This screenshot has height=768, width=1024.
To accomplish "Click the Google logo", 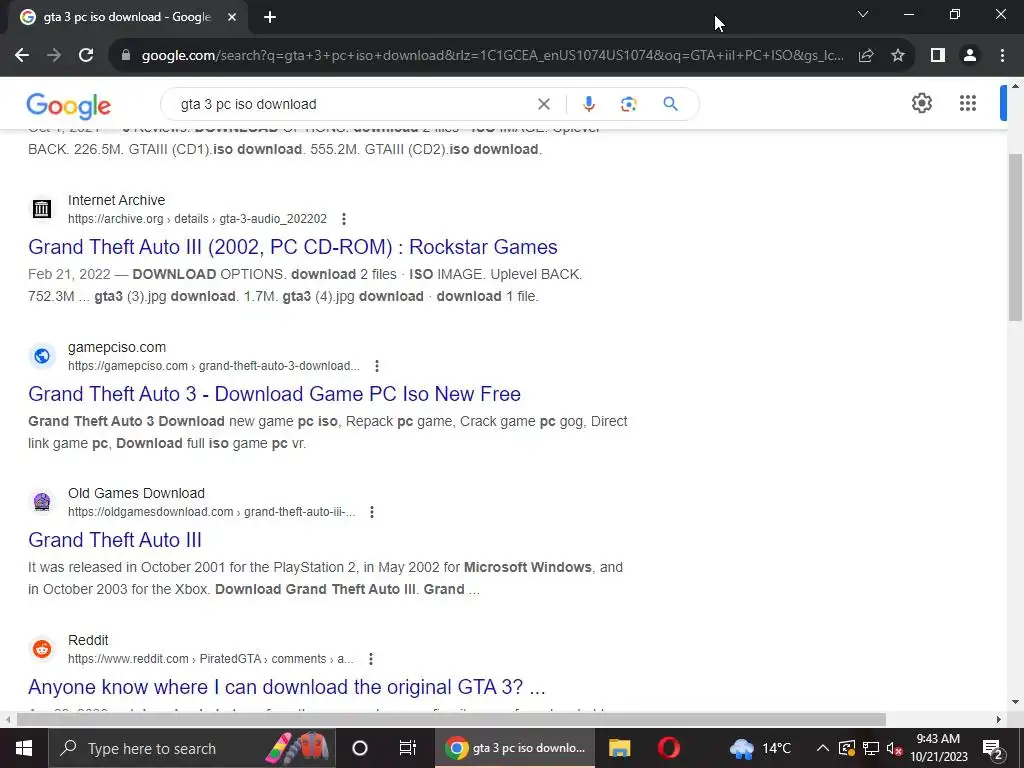I will pos(69,105).
